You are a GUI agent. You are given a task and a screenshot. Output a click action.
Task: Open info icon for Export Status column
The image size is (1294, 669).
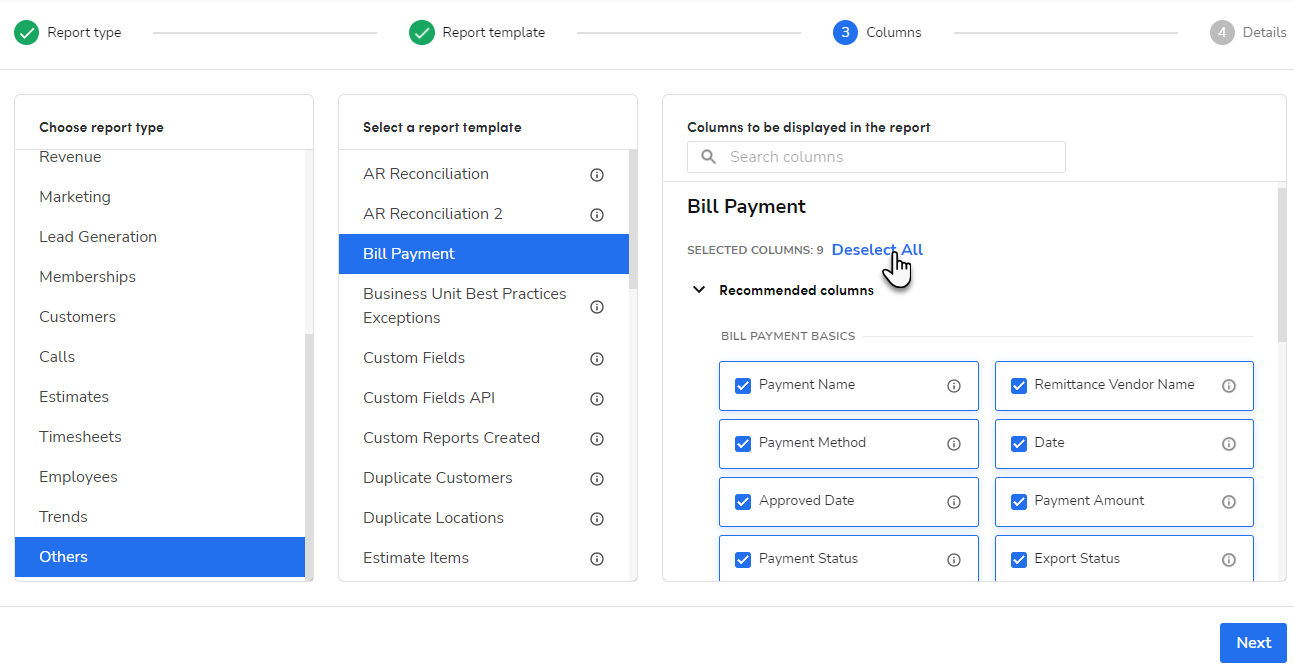tap(1229, 560)
